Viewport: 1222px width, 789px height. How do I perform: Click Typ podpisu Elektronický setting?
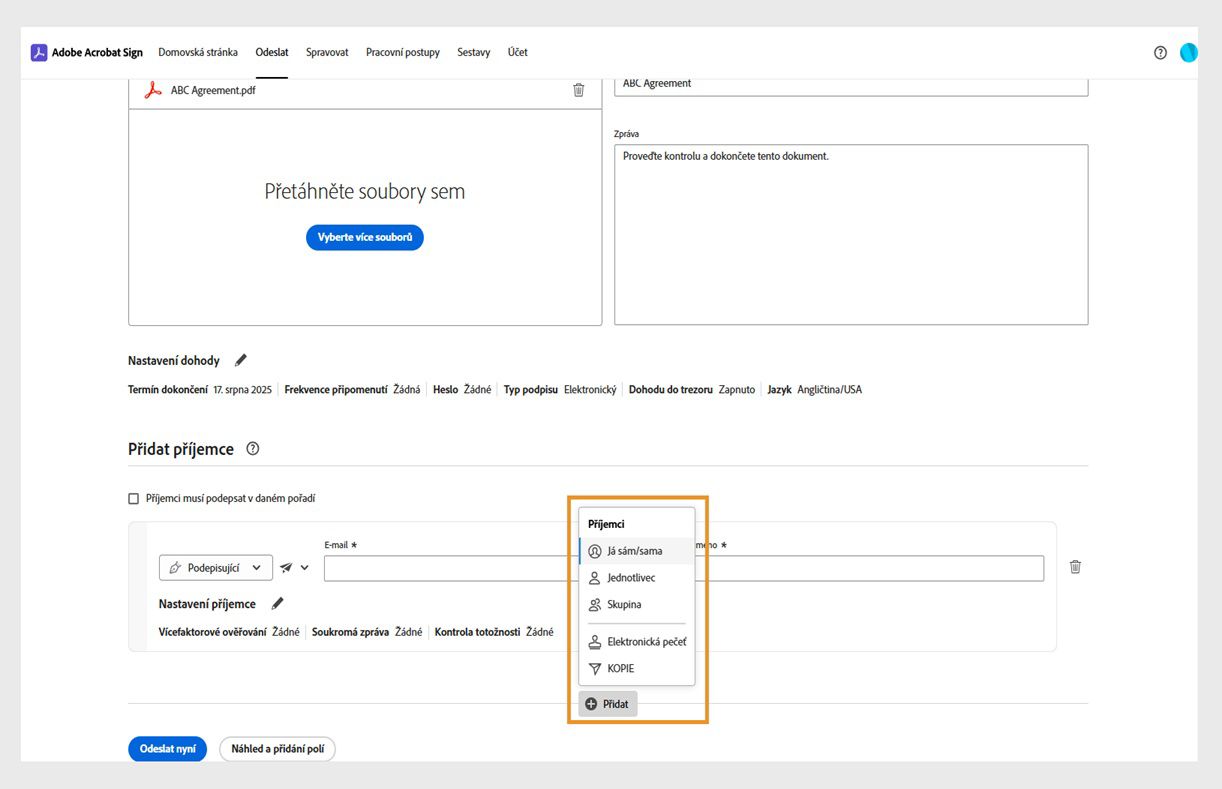[x=560, y=390]
